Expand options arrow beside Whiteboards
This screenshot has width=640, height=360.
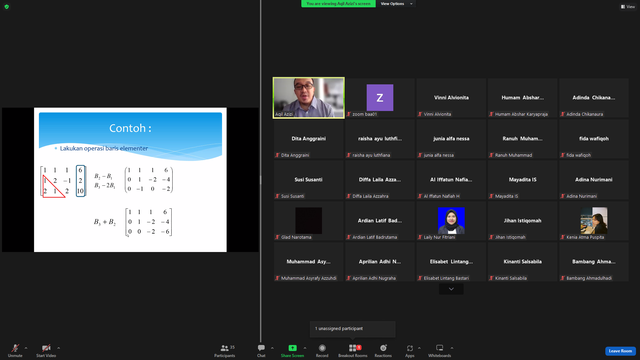(x=452, y=348)
